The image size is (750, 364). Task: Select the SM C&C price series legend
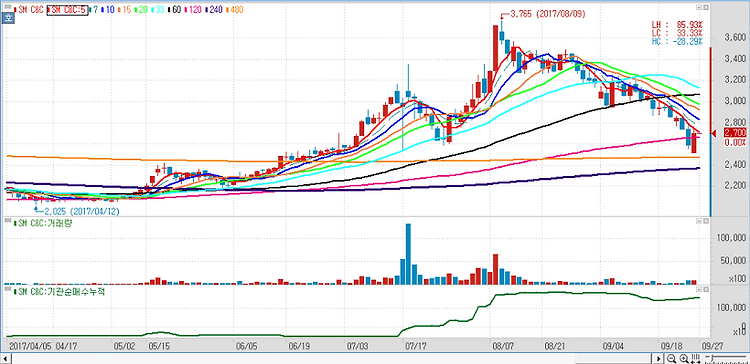coord(29,10)
